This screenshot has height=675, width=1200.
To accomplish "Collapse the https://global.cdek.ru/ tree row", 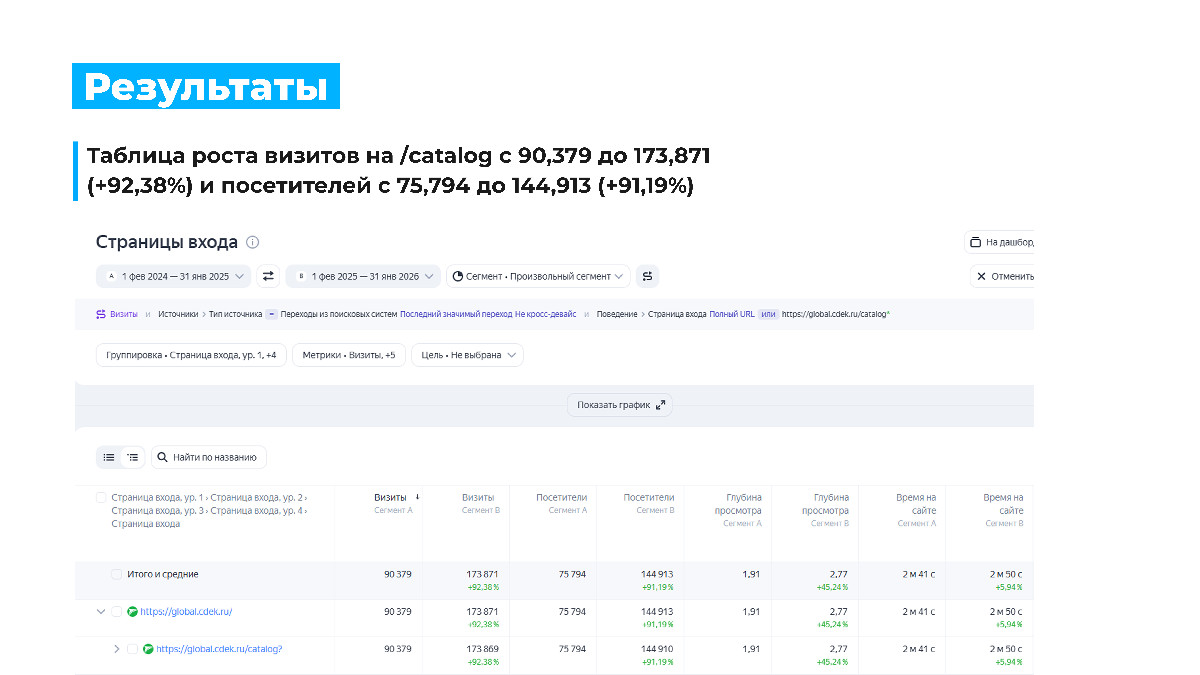I will [100, 612].
